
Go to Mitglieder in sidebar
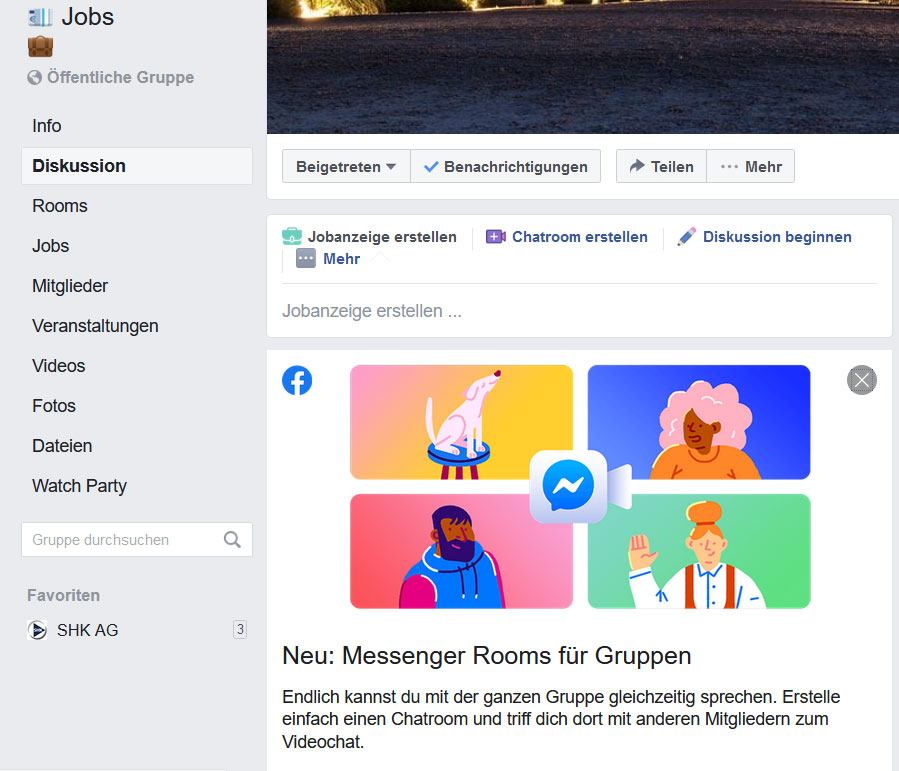(x=70, y=286)
